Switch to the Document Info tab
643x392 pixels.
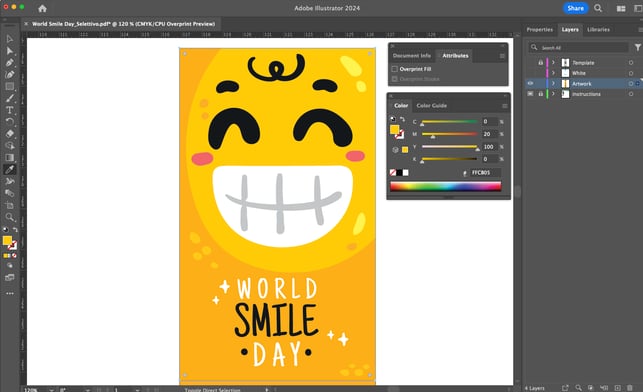tap(412, 56)
